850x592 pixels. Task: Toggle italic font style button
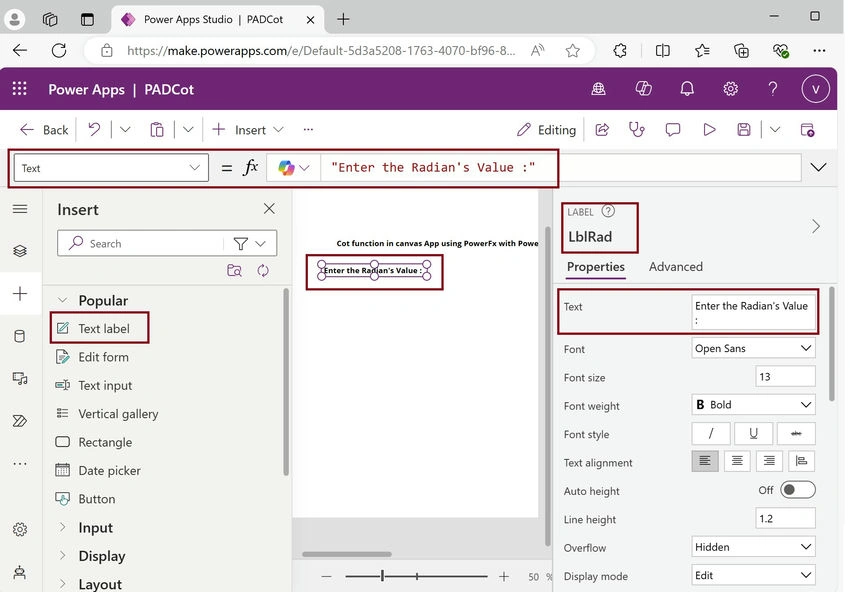(711, 433)
